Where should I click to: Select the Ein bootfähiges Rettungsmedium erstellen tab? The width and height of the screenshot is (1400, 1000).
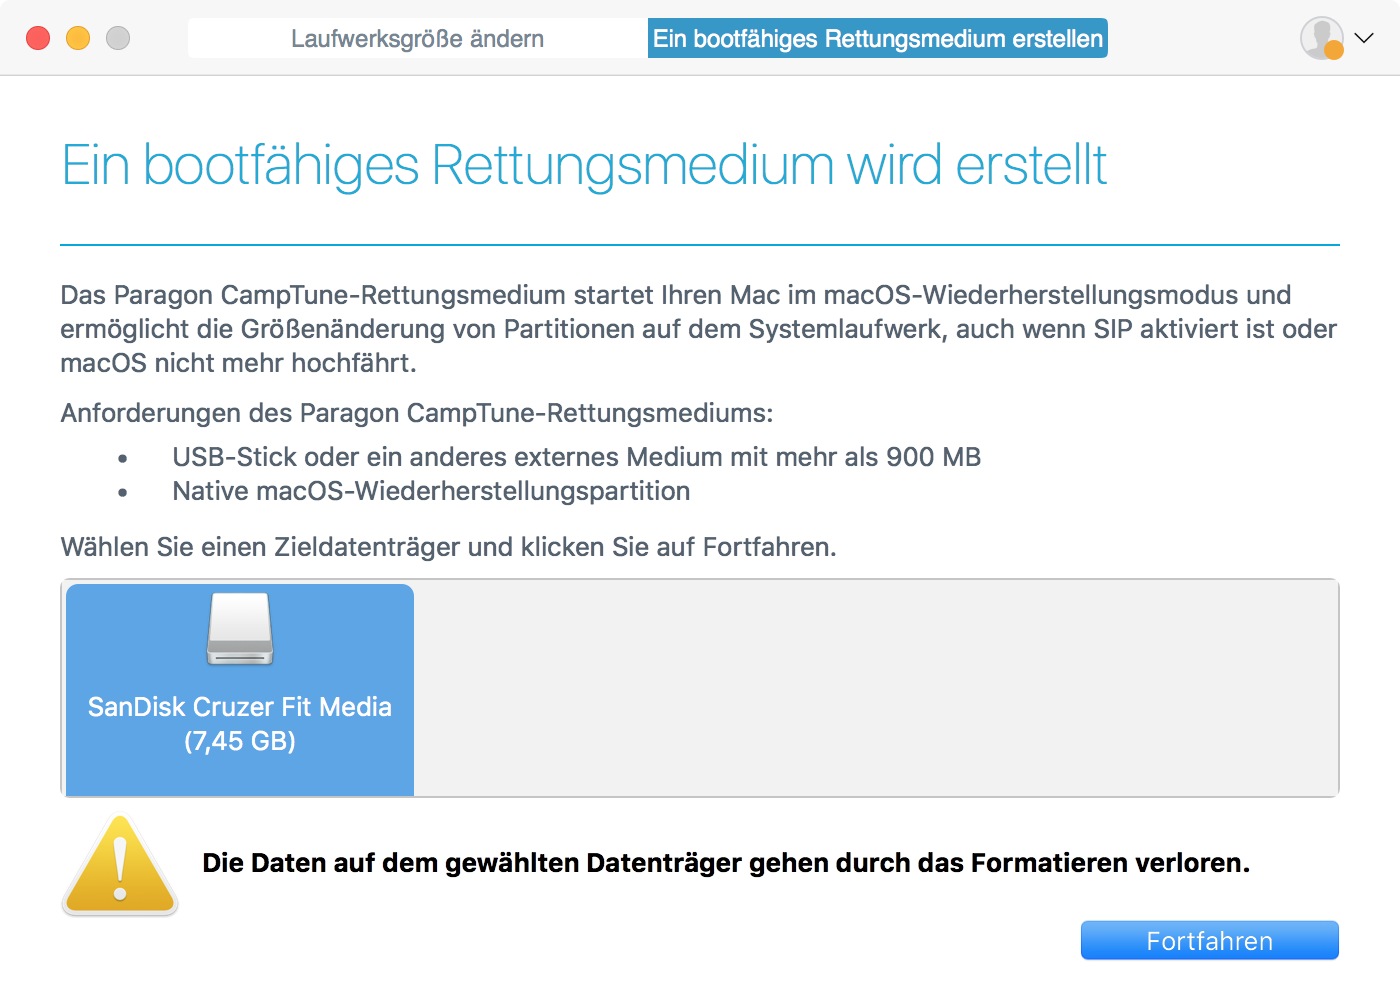(x=877, y=39)
